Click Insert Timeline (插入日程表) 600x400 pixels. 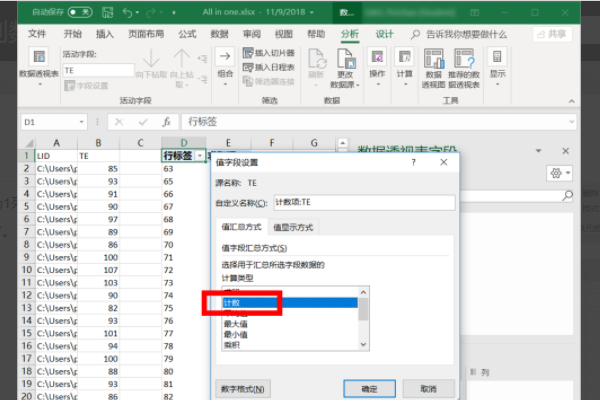click(268, 67)
